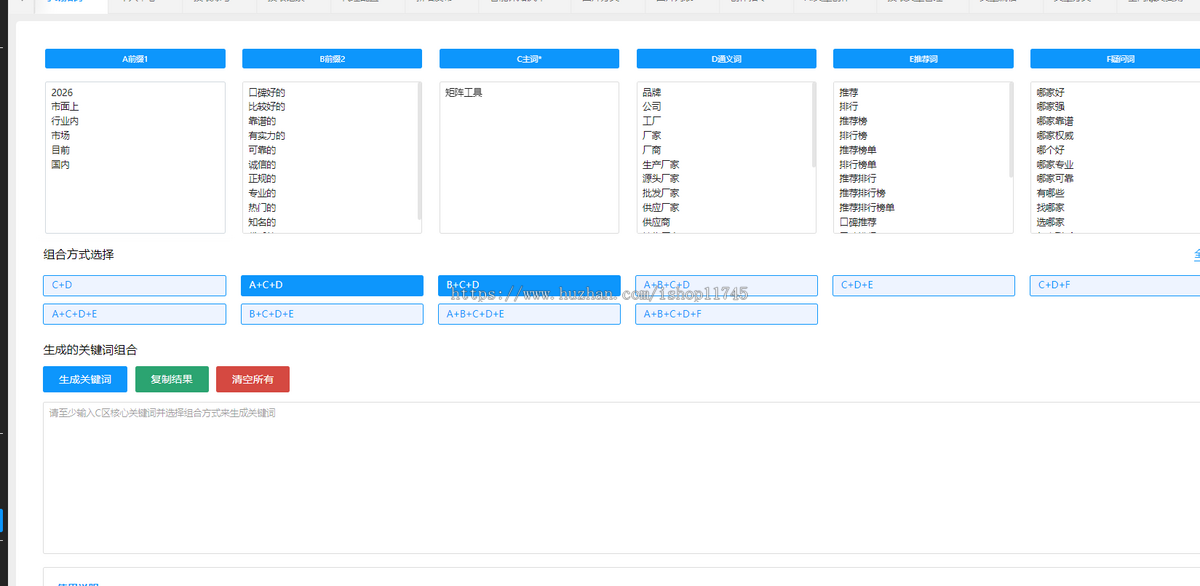Click the '热门的' line in B前缀2 list
1200x586 pixels.
click(262, 208)
